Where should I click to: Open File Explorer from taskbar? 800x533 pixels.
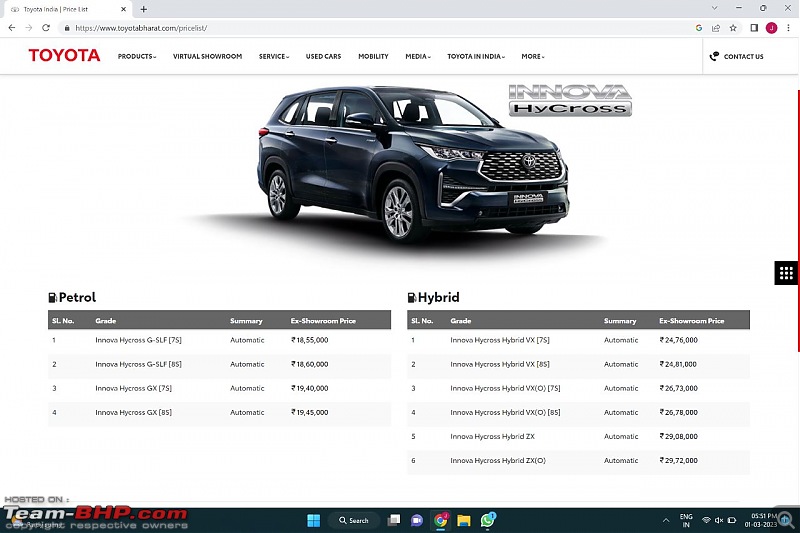(x=464, y=520)
